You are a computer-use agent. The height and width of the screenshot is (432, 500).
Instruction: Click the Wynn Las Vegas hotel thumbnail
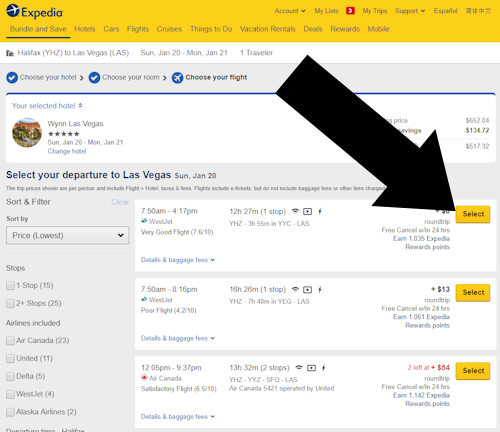27,133
